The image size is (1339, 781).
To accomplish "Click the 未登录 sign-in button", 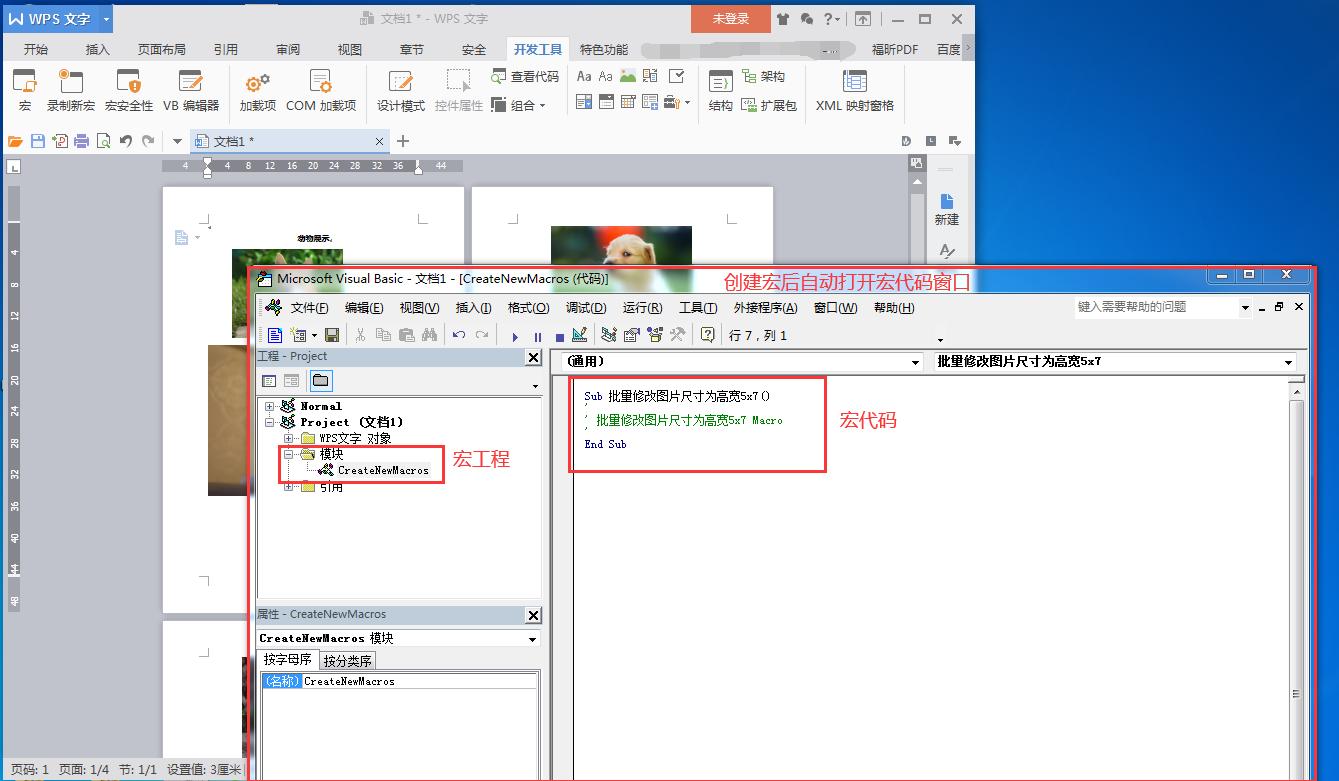I will point(731,19).
